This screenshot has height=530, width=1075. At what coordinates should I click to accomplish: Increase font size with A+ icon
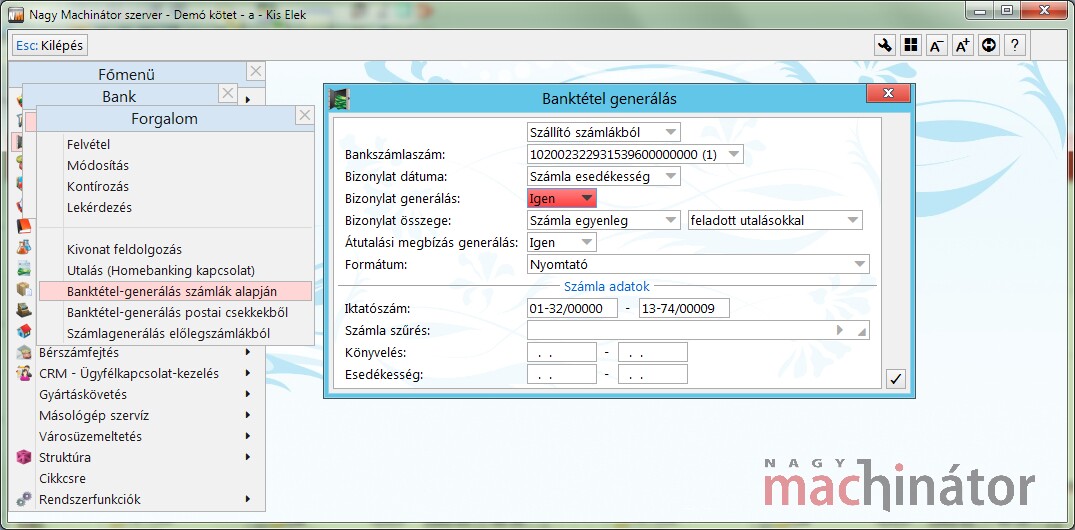point(963,45)
